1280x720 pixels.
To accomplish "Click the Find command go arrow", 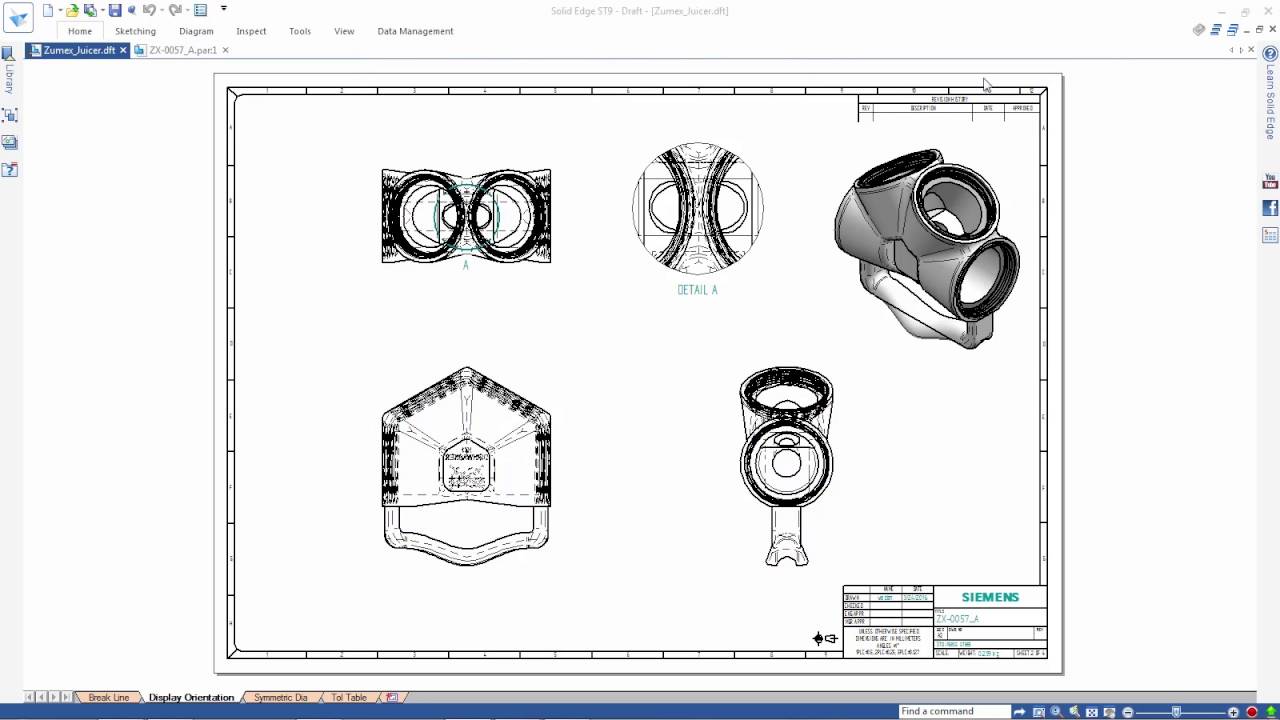I will click(x=1019, y=712).
